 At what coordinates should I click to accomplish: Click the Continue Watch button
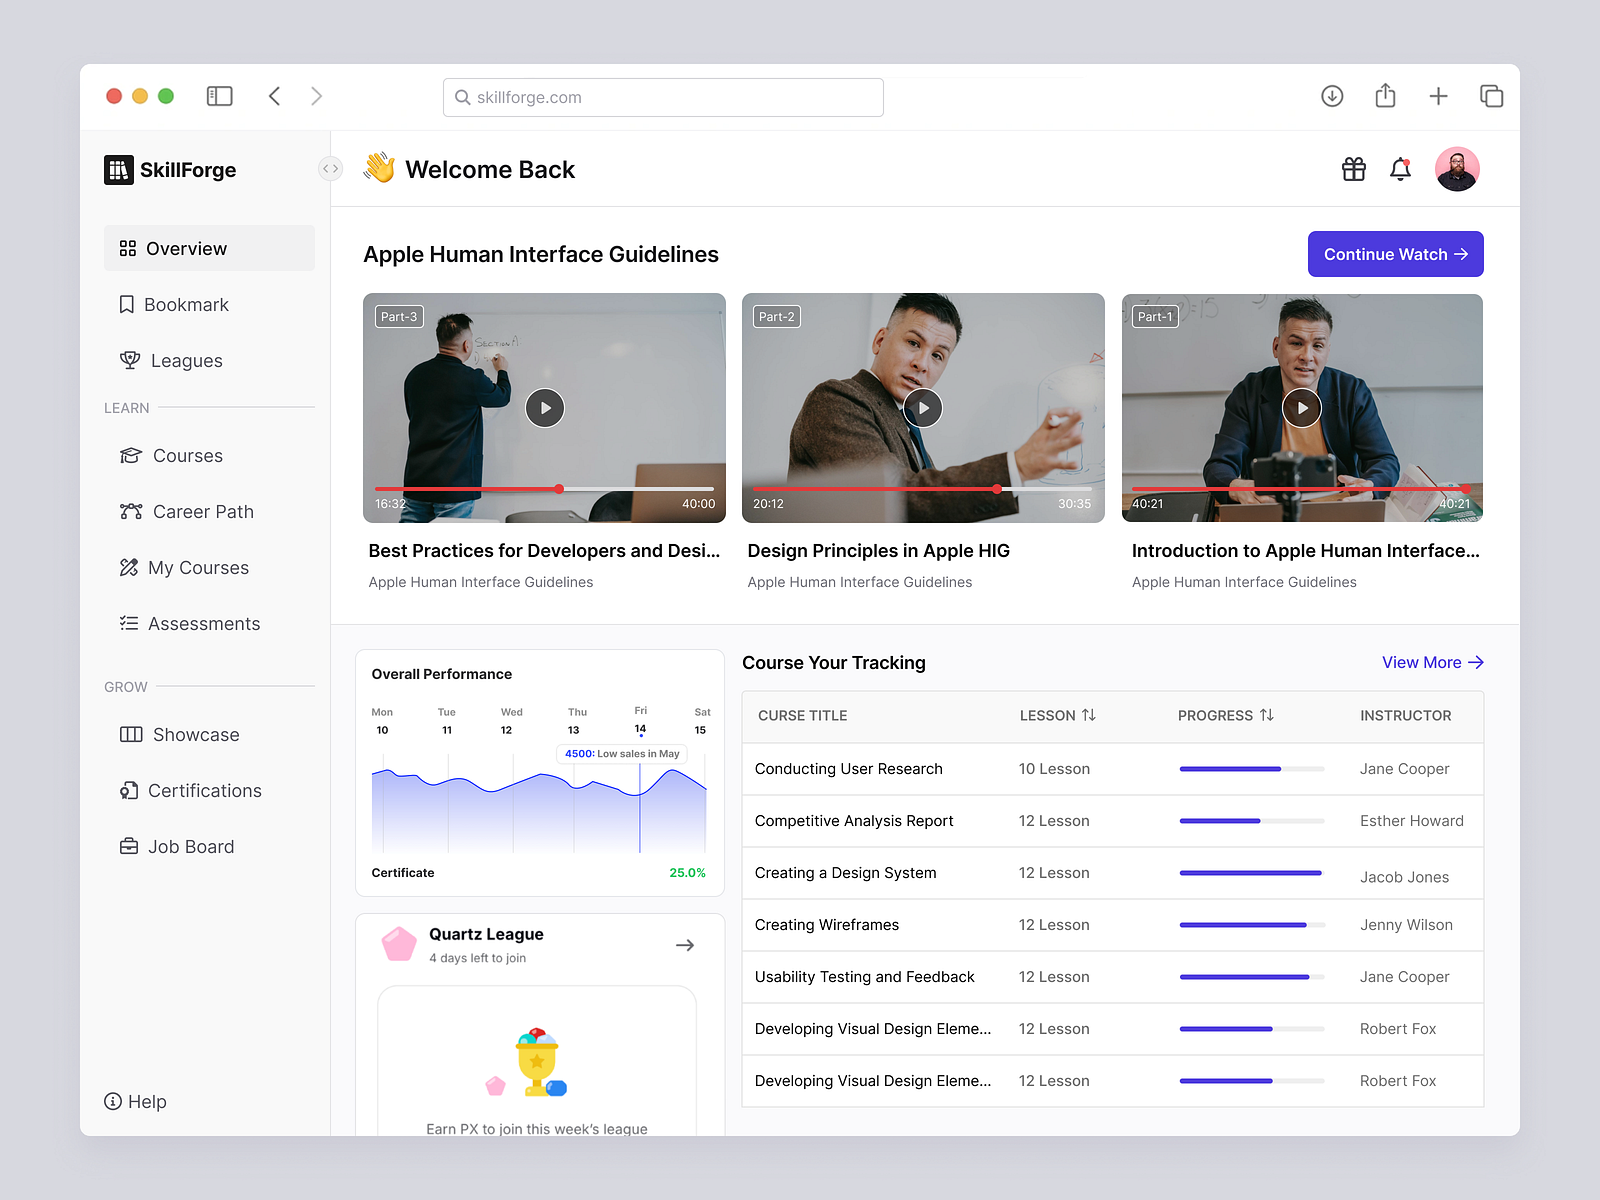coord(1394,254)
